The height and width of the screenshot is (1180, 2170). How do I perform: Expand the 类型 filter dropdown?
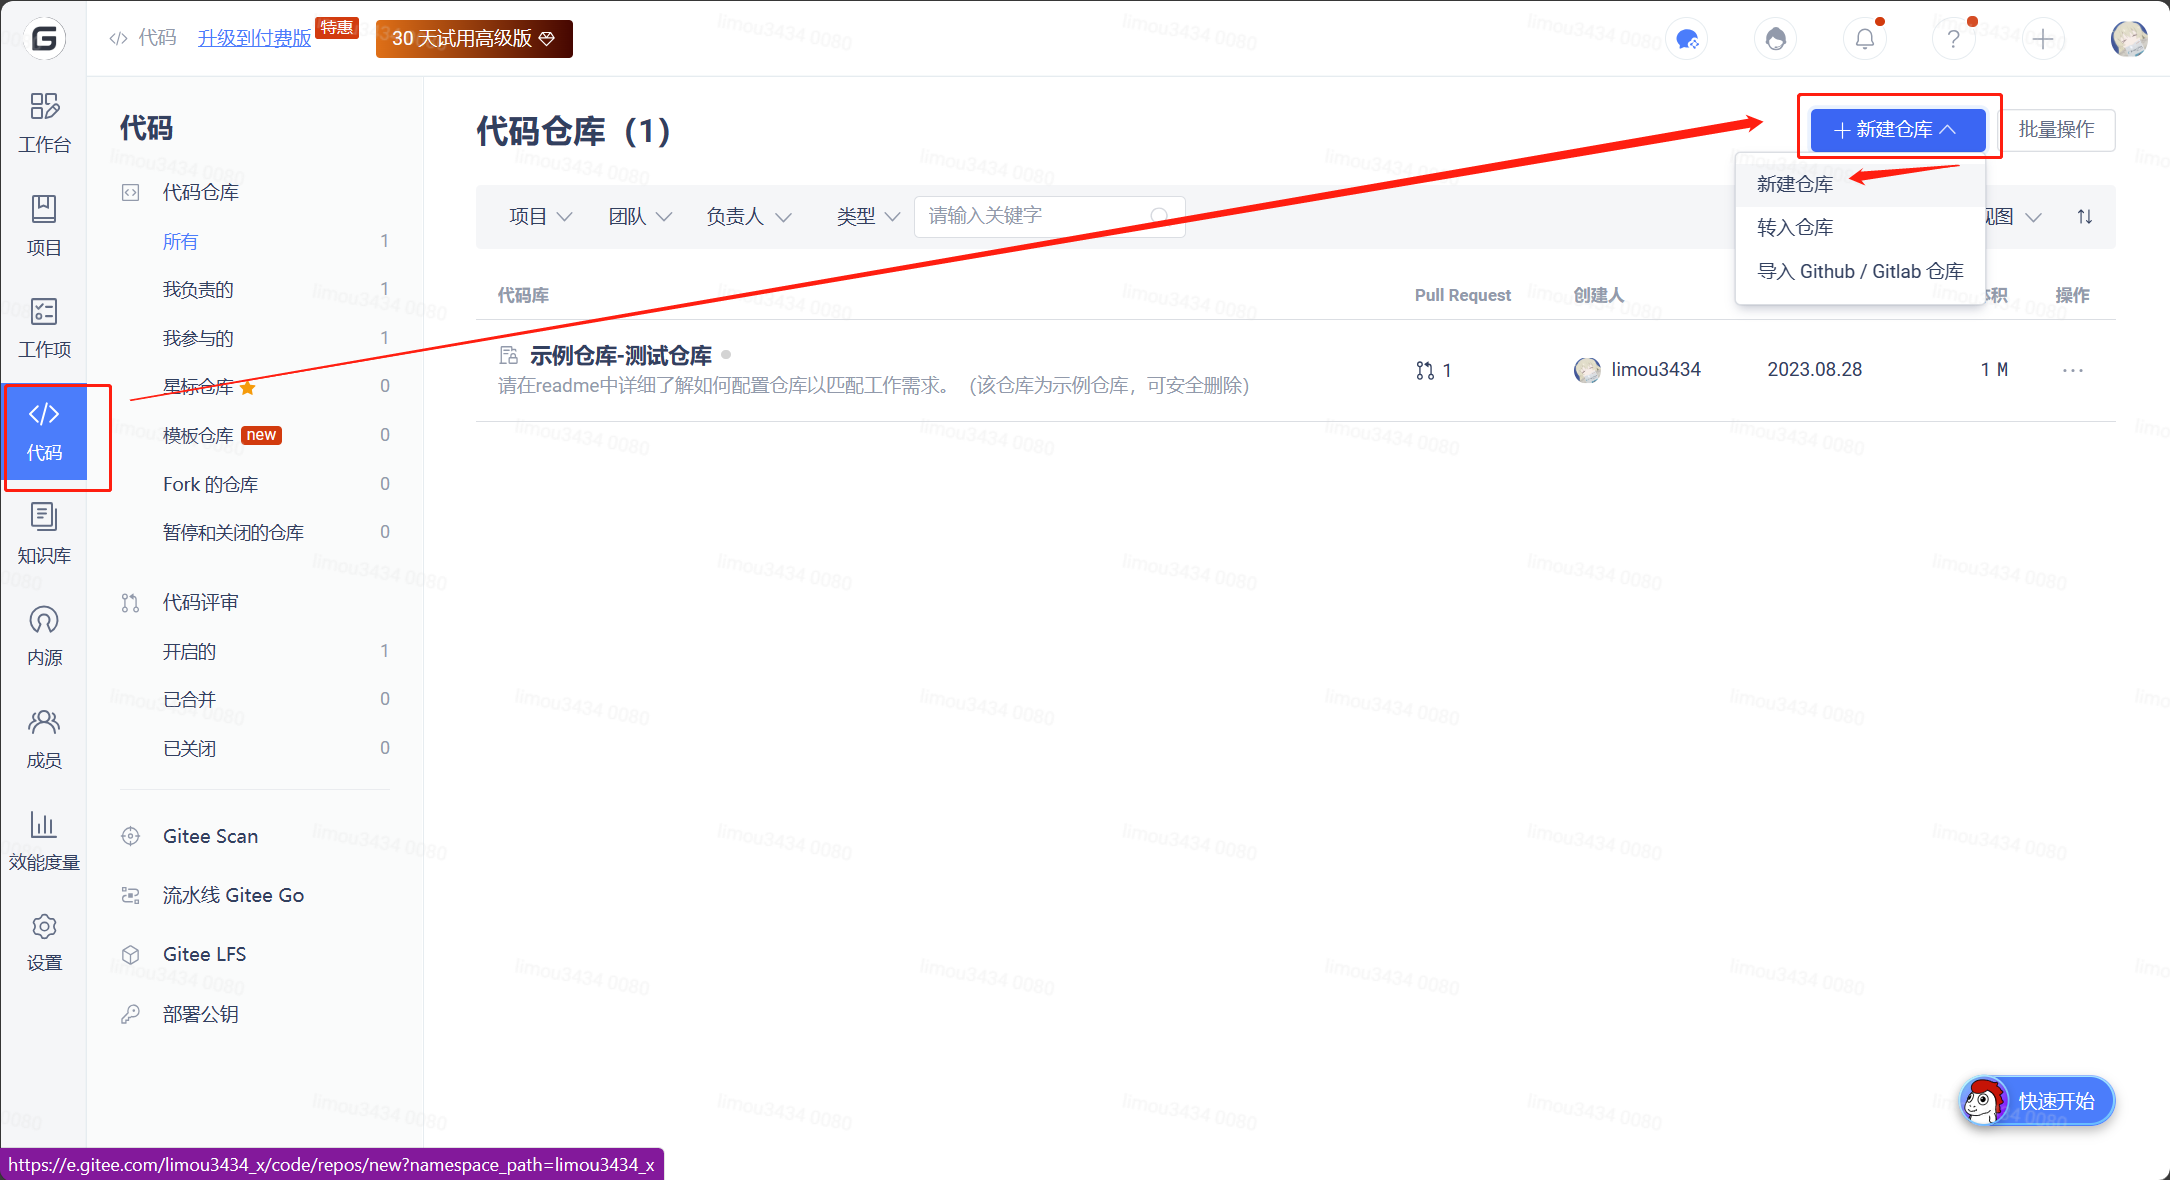867,217
